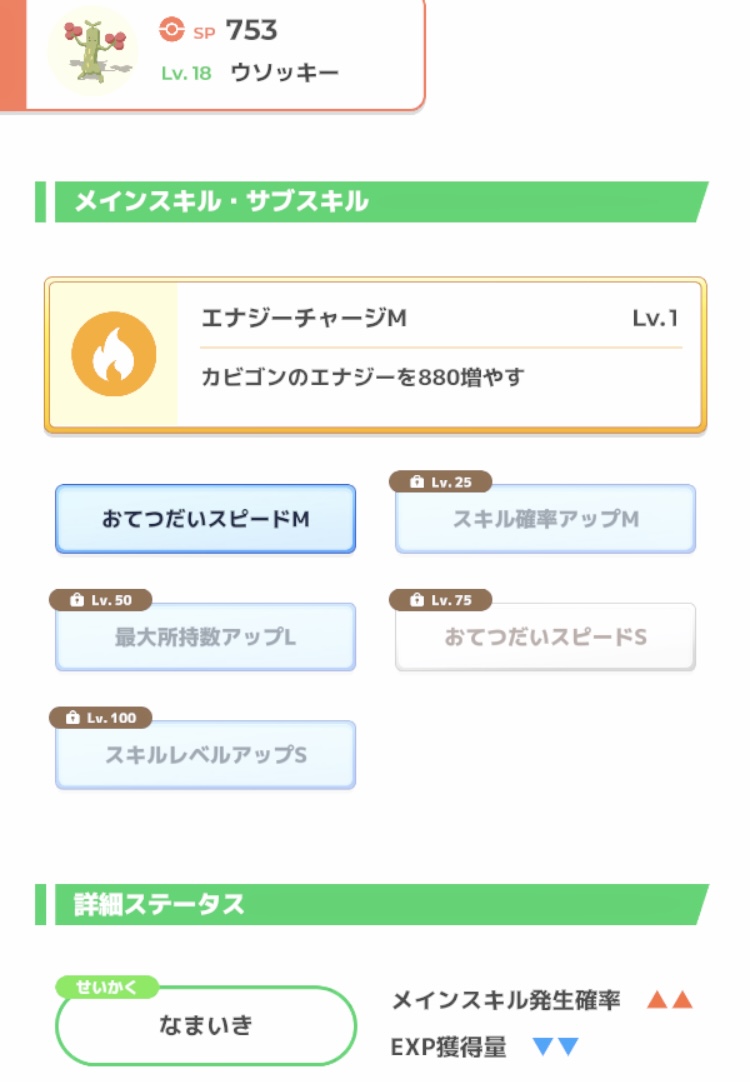Tap the locked おてつだいスピードS sub skill
Image resolution: width=750 pixels, height=1082 pixels.
(x=545, y=637)
